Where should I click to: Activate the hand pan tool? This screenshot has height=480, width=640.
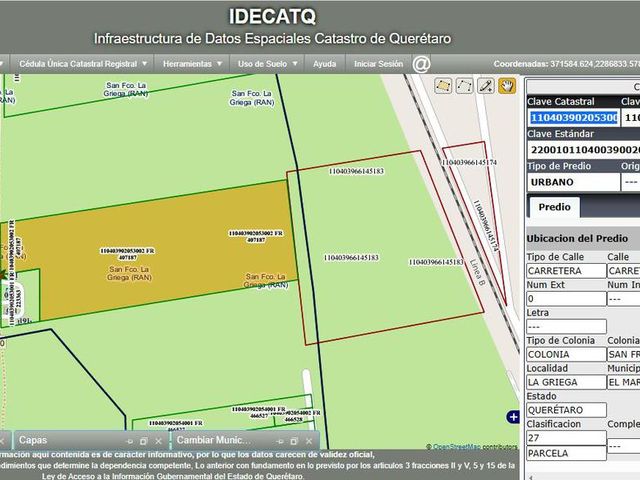pyautogui.click(x=507, y=86)
